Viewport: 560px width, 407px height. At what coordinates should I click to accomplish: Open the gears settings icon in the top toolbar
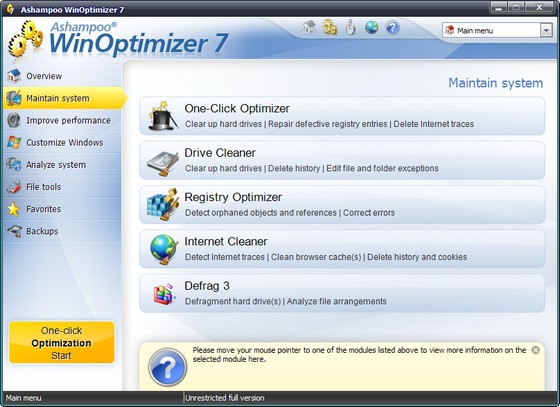(x=329, y=27)
